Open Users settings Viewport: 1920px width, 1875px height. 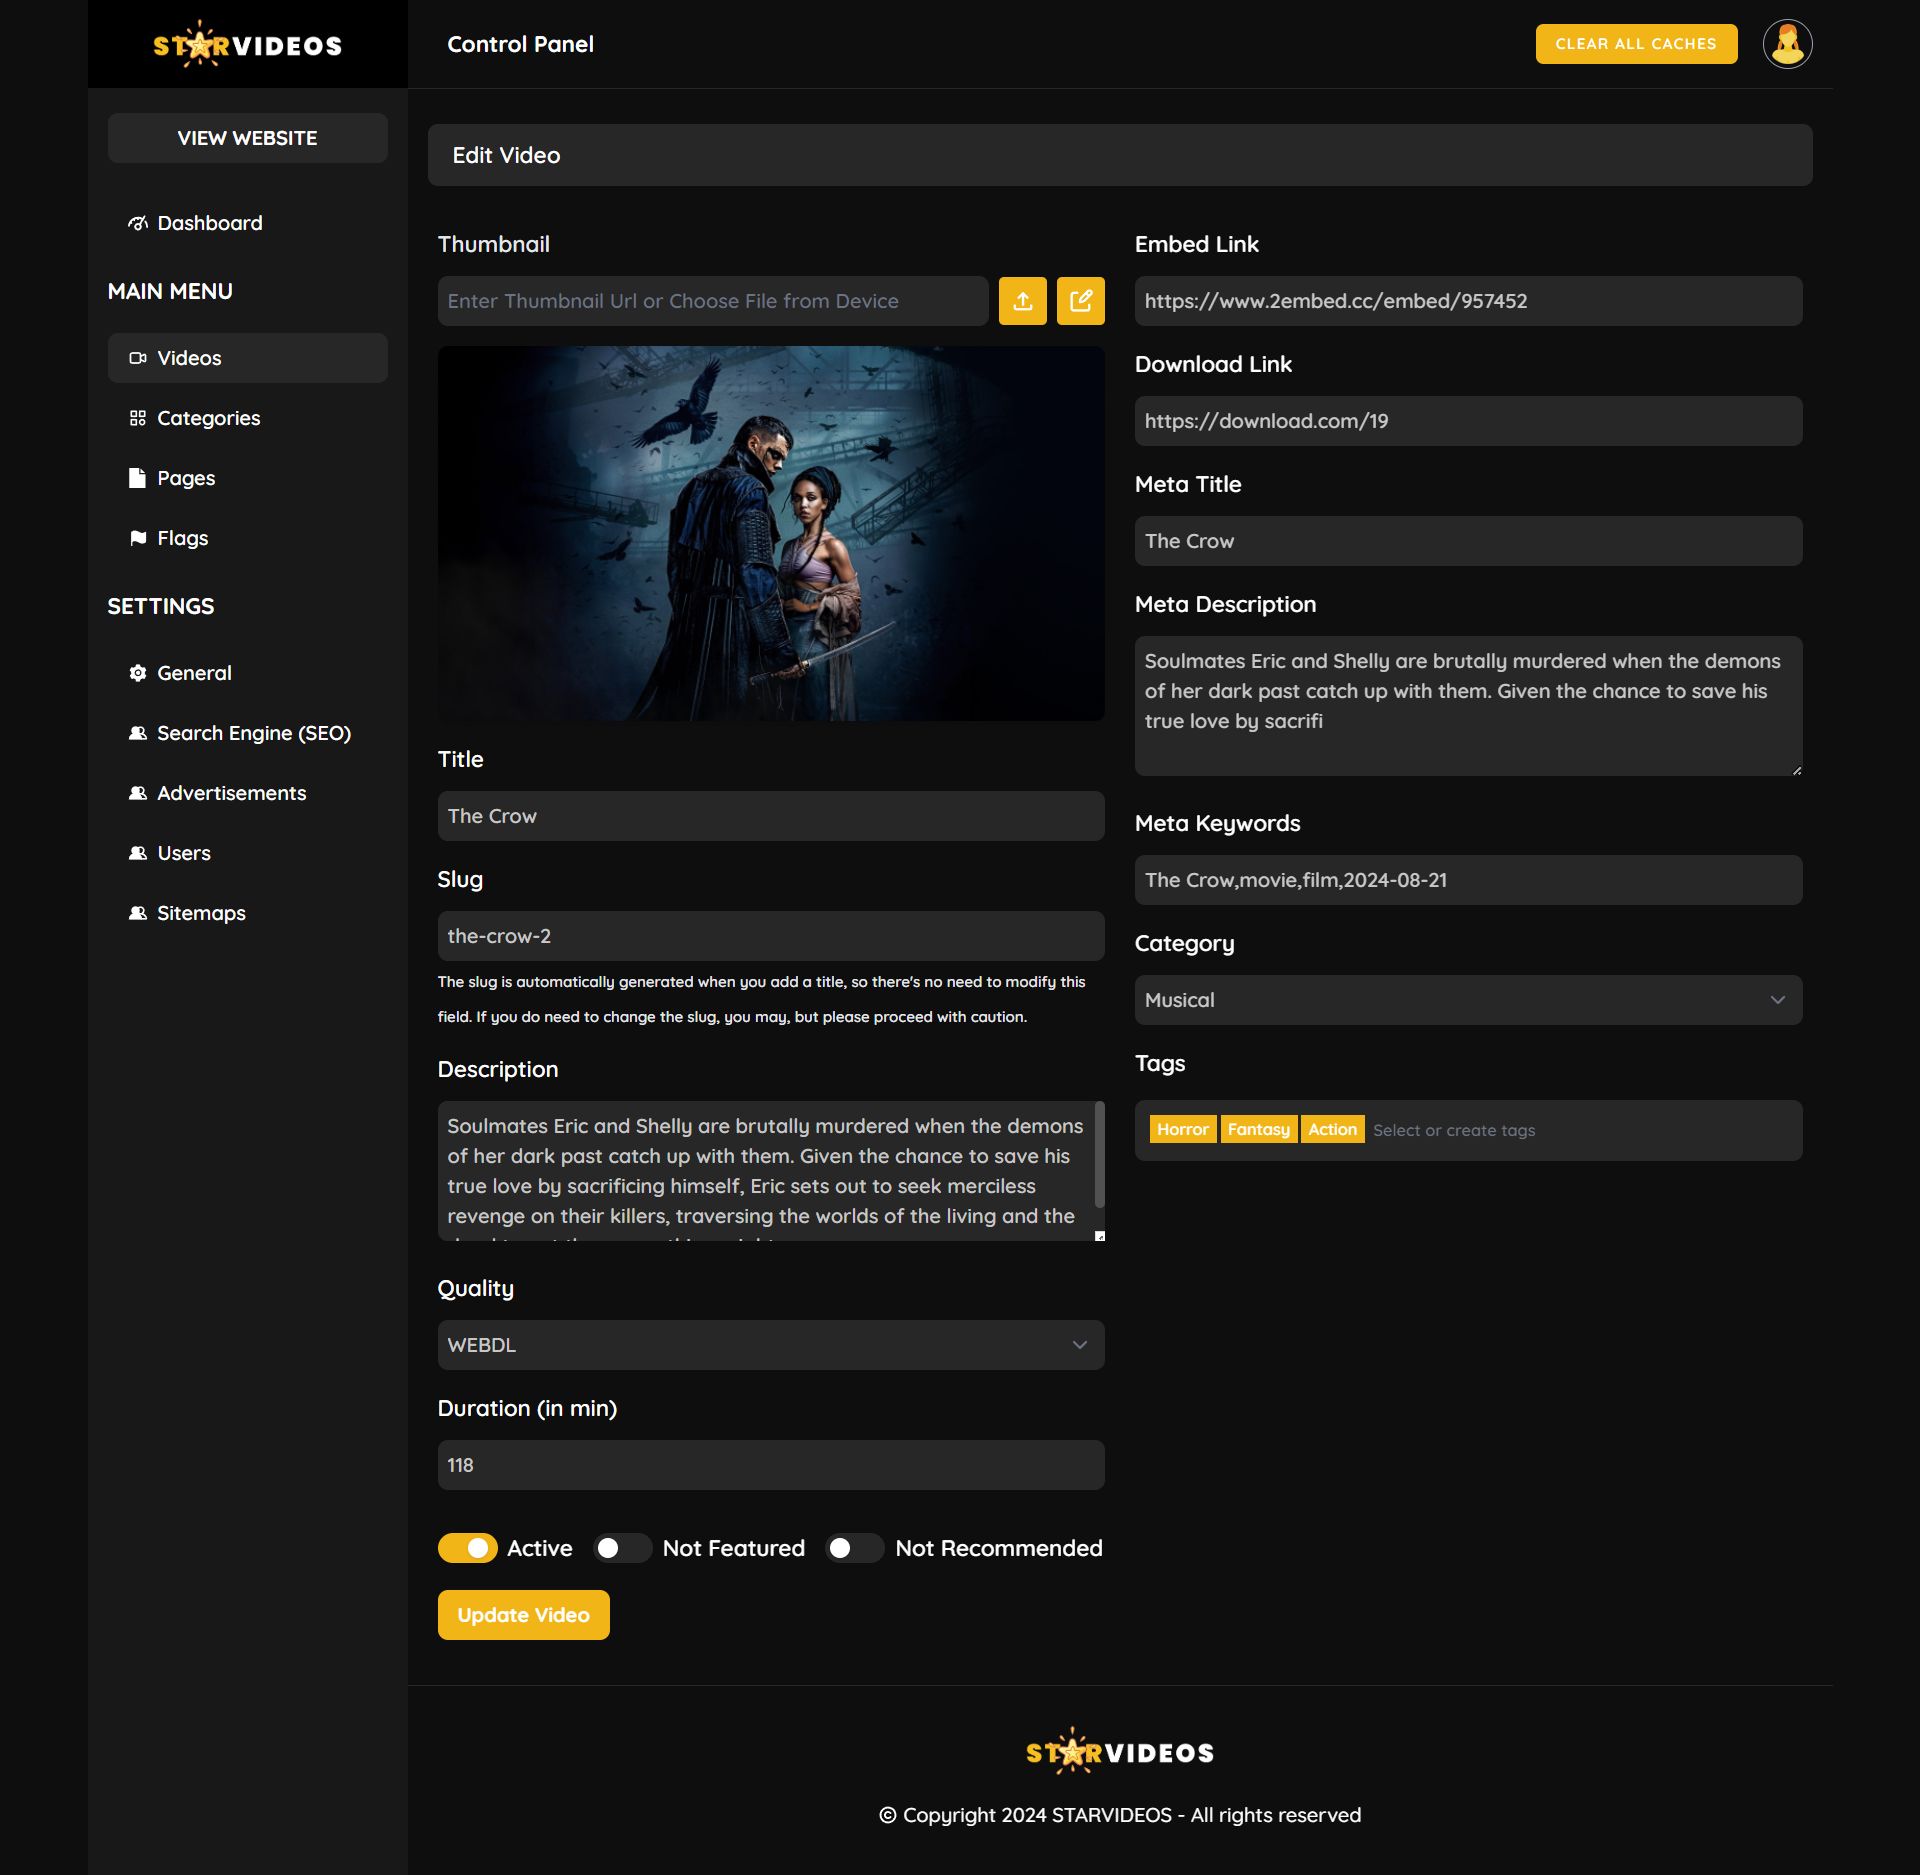[248, 853]
